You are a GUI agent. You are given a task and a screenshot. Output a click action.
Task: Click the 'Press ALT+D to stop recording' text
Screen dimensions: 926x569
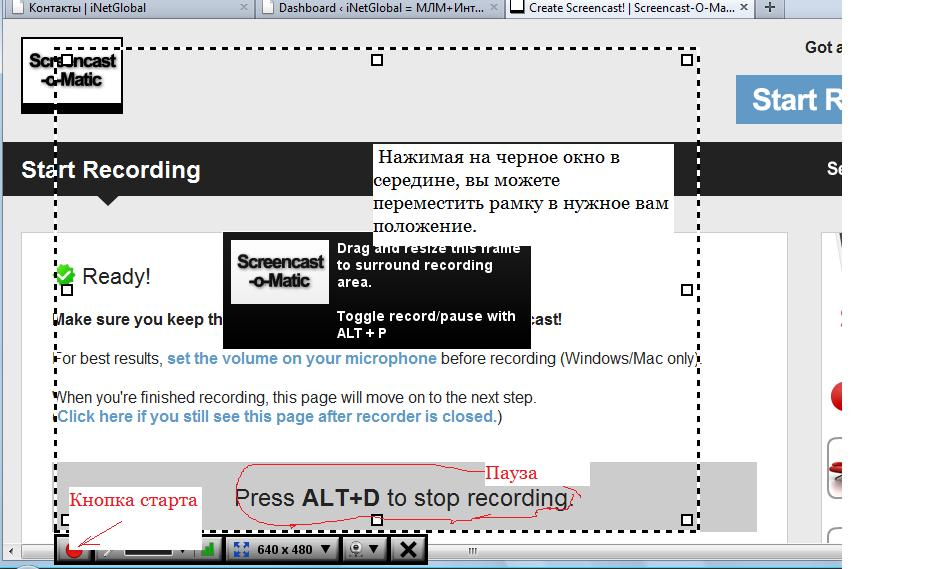click(403, 498)
